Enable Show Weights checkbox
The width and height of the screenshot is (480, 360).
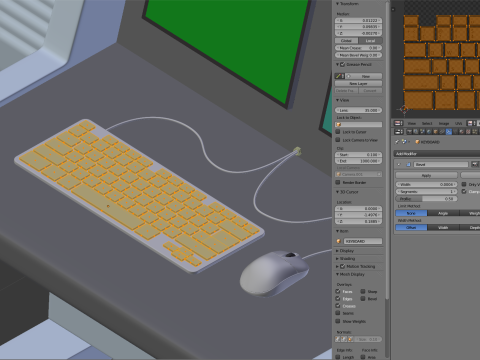coord(338,321)
